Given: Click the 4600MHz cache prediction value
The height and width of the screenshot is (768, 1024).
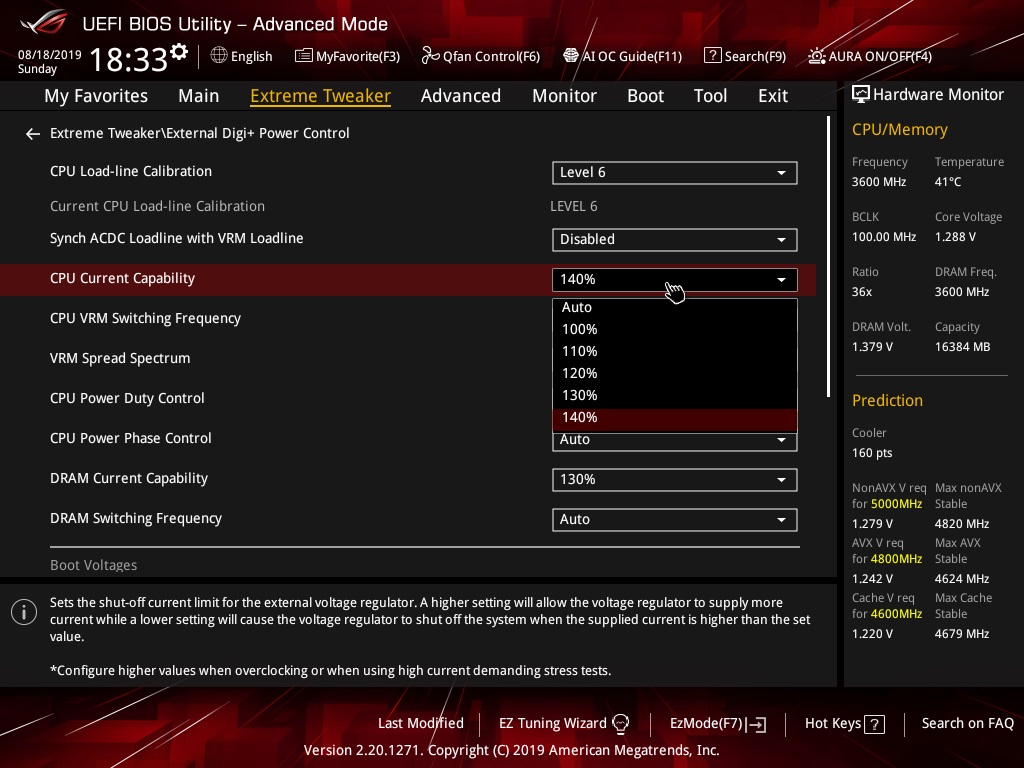Looking at the screenshot, I should [896, 614].
